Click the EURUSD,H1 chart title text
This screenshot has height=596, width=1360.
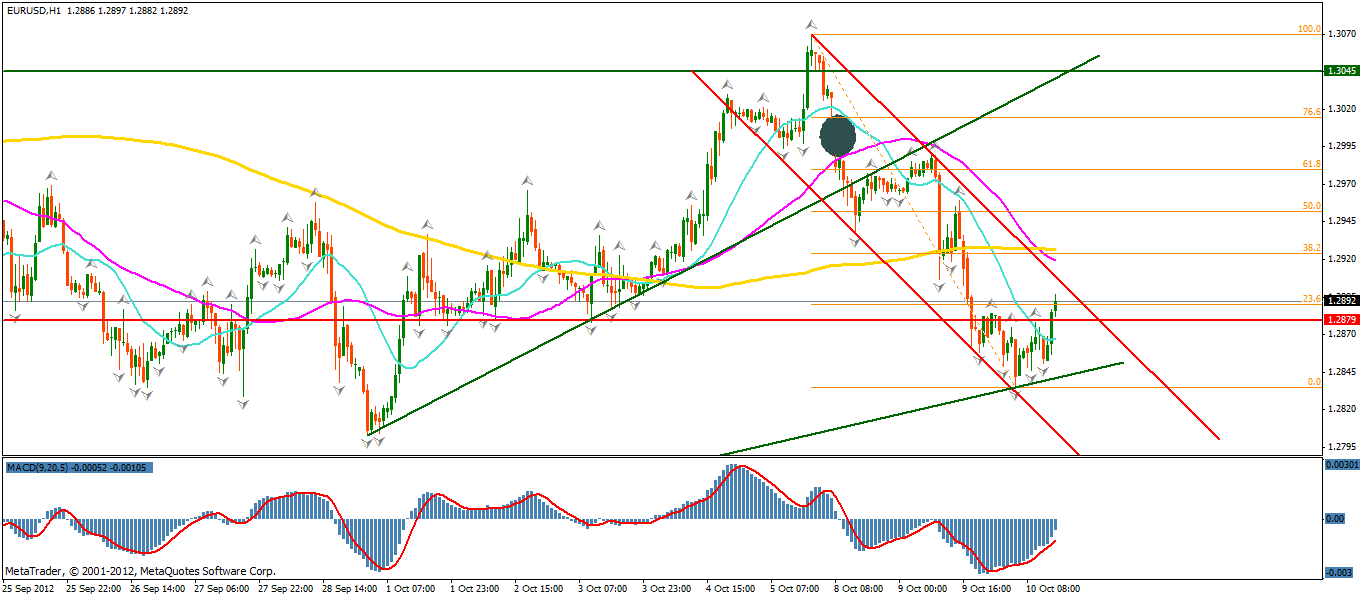32,10
